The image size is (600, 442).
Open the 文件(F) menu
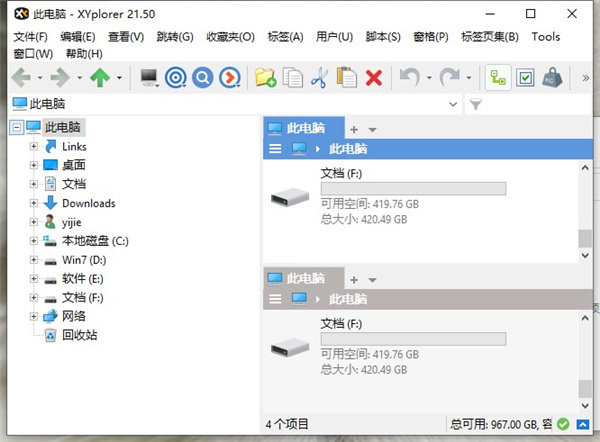click(30, 37)
